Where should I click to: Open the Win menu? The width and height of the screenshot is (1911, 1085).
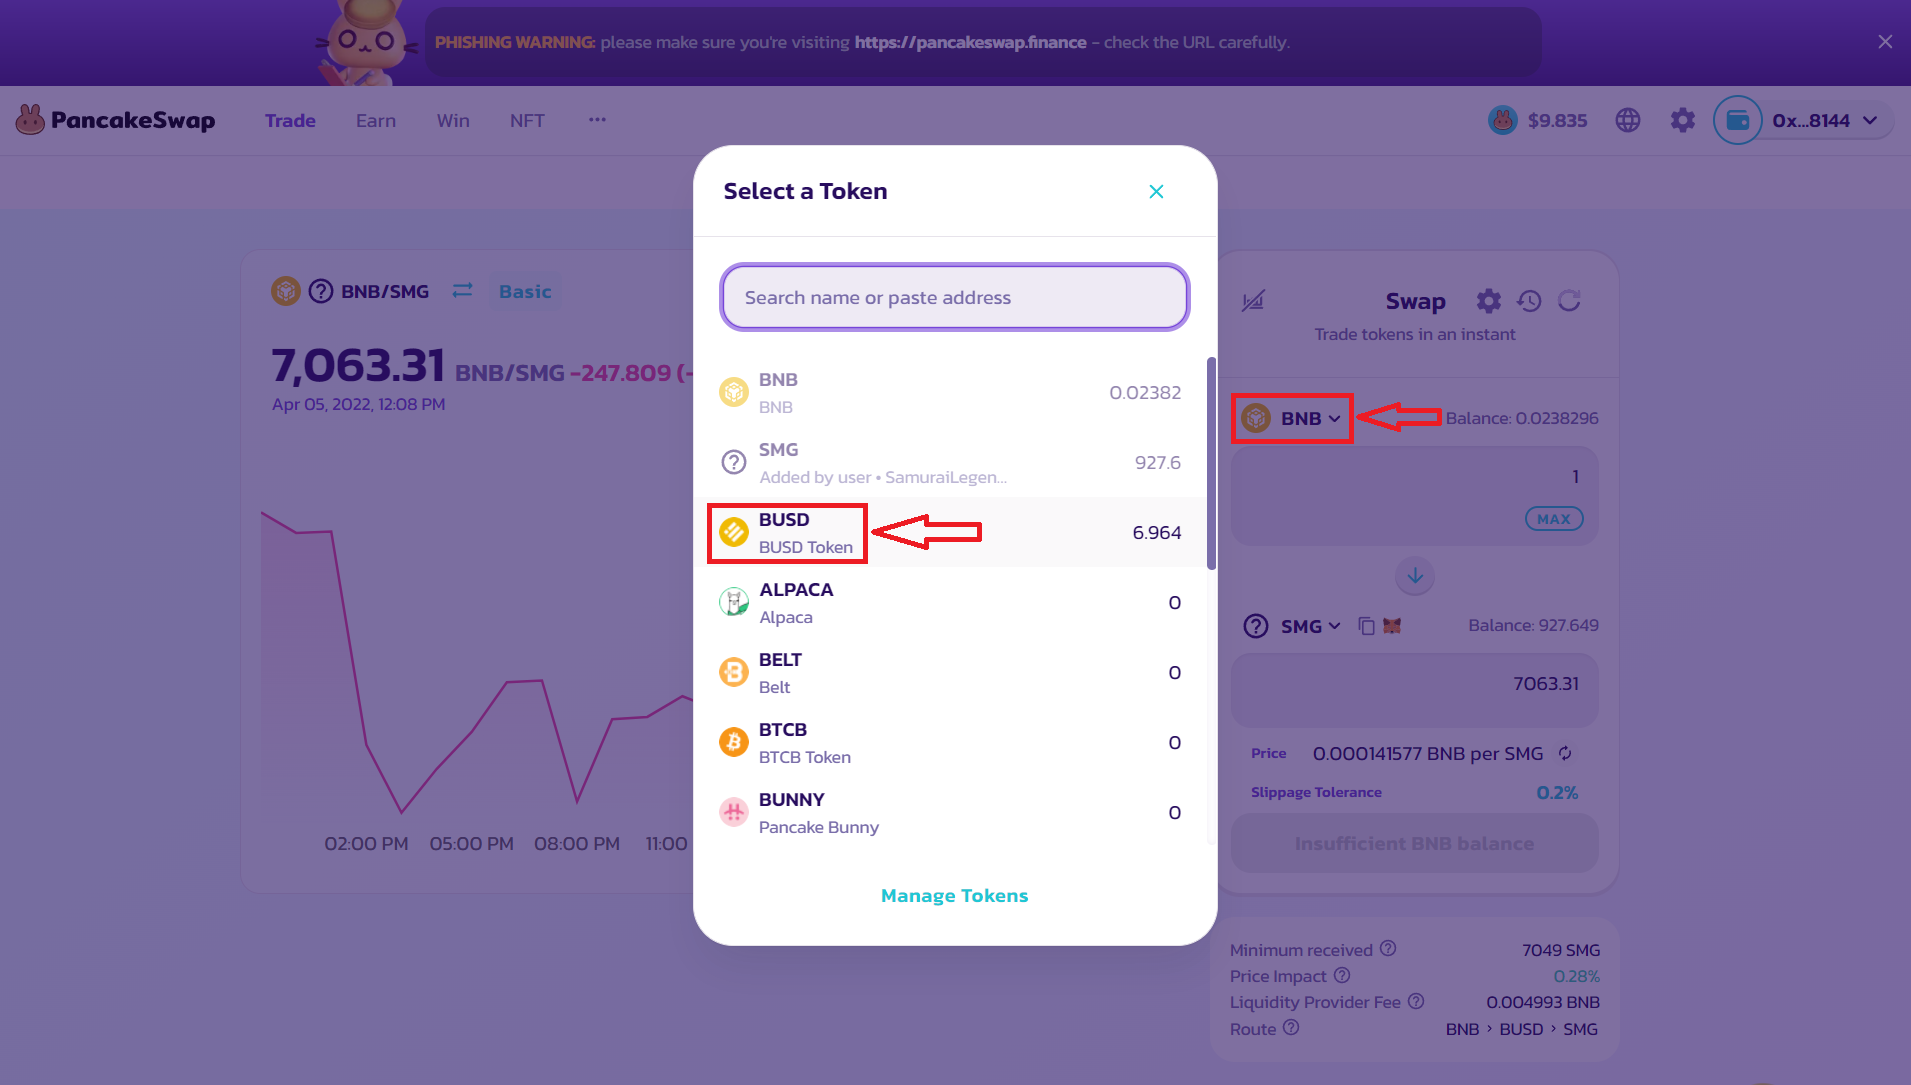(x=453, y=120)
